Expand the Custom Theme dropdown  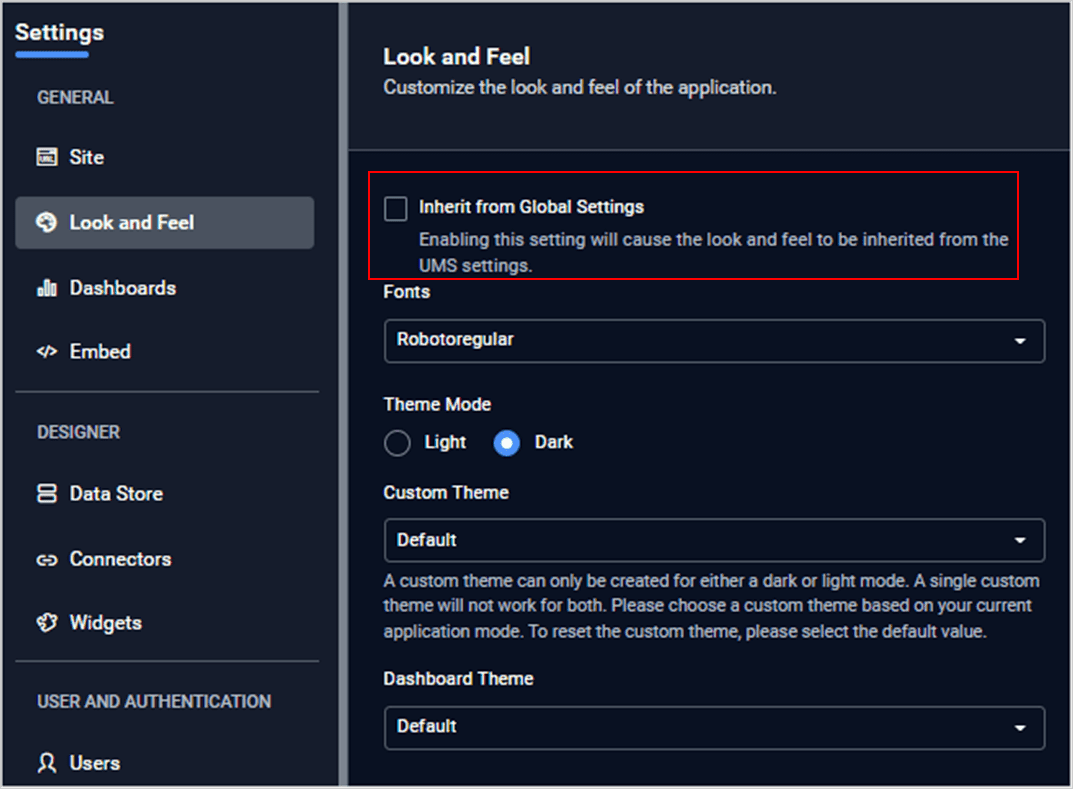(714, 540)
